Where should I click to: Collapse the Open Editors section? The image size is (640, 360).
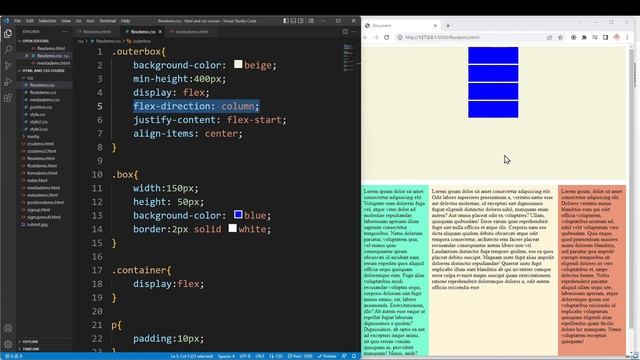click(35, 41)
